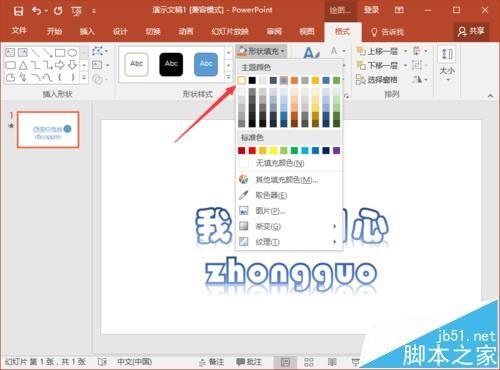The image size is (500, 370).
Task: Select the 取色器(E) eyedropper
Action: click(x=289, y=195)
